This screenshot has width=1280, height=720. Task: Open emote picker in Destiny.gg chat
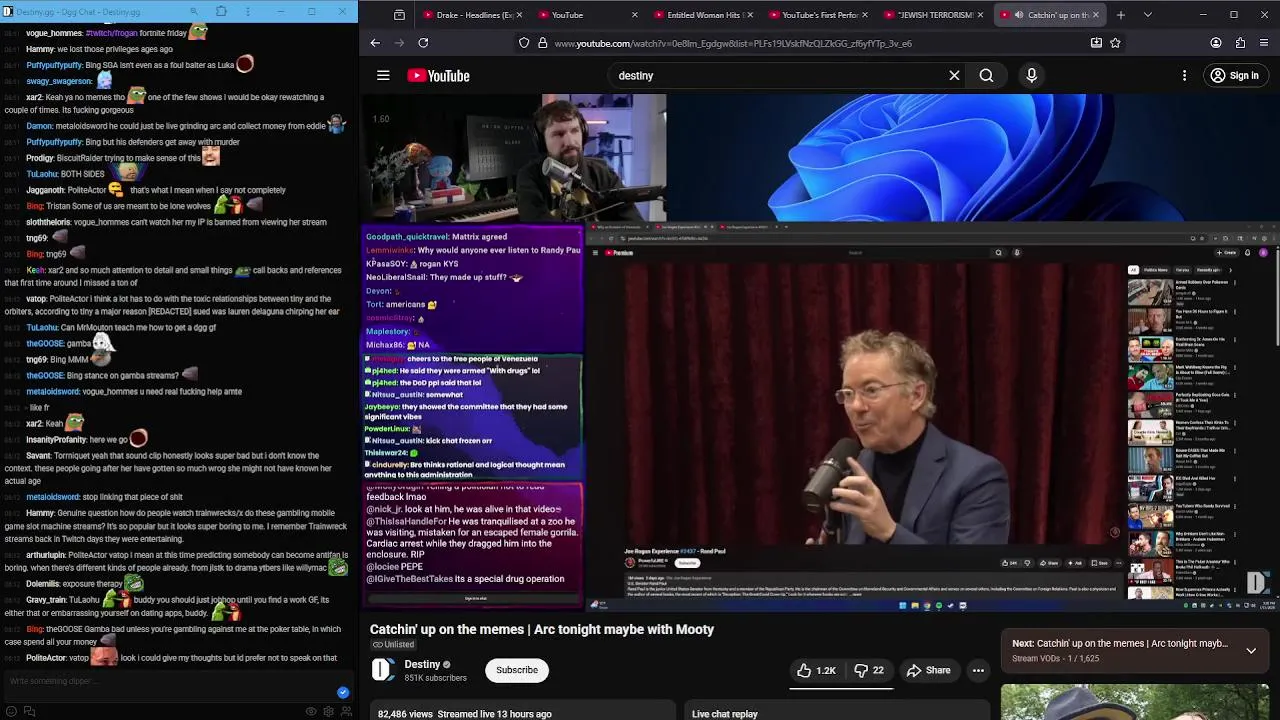pyautogui.click(x=10, y=711)
